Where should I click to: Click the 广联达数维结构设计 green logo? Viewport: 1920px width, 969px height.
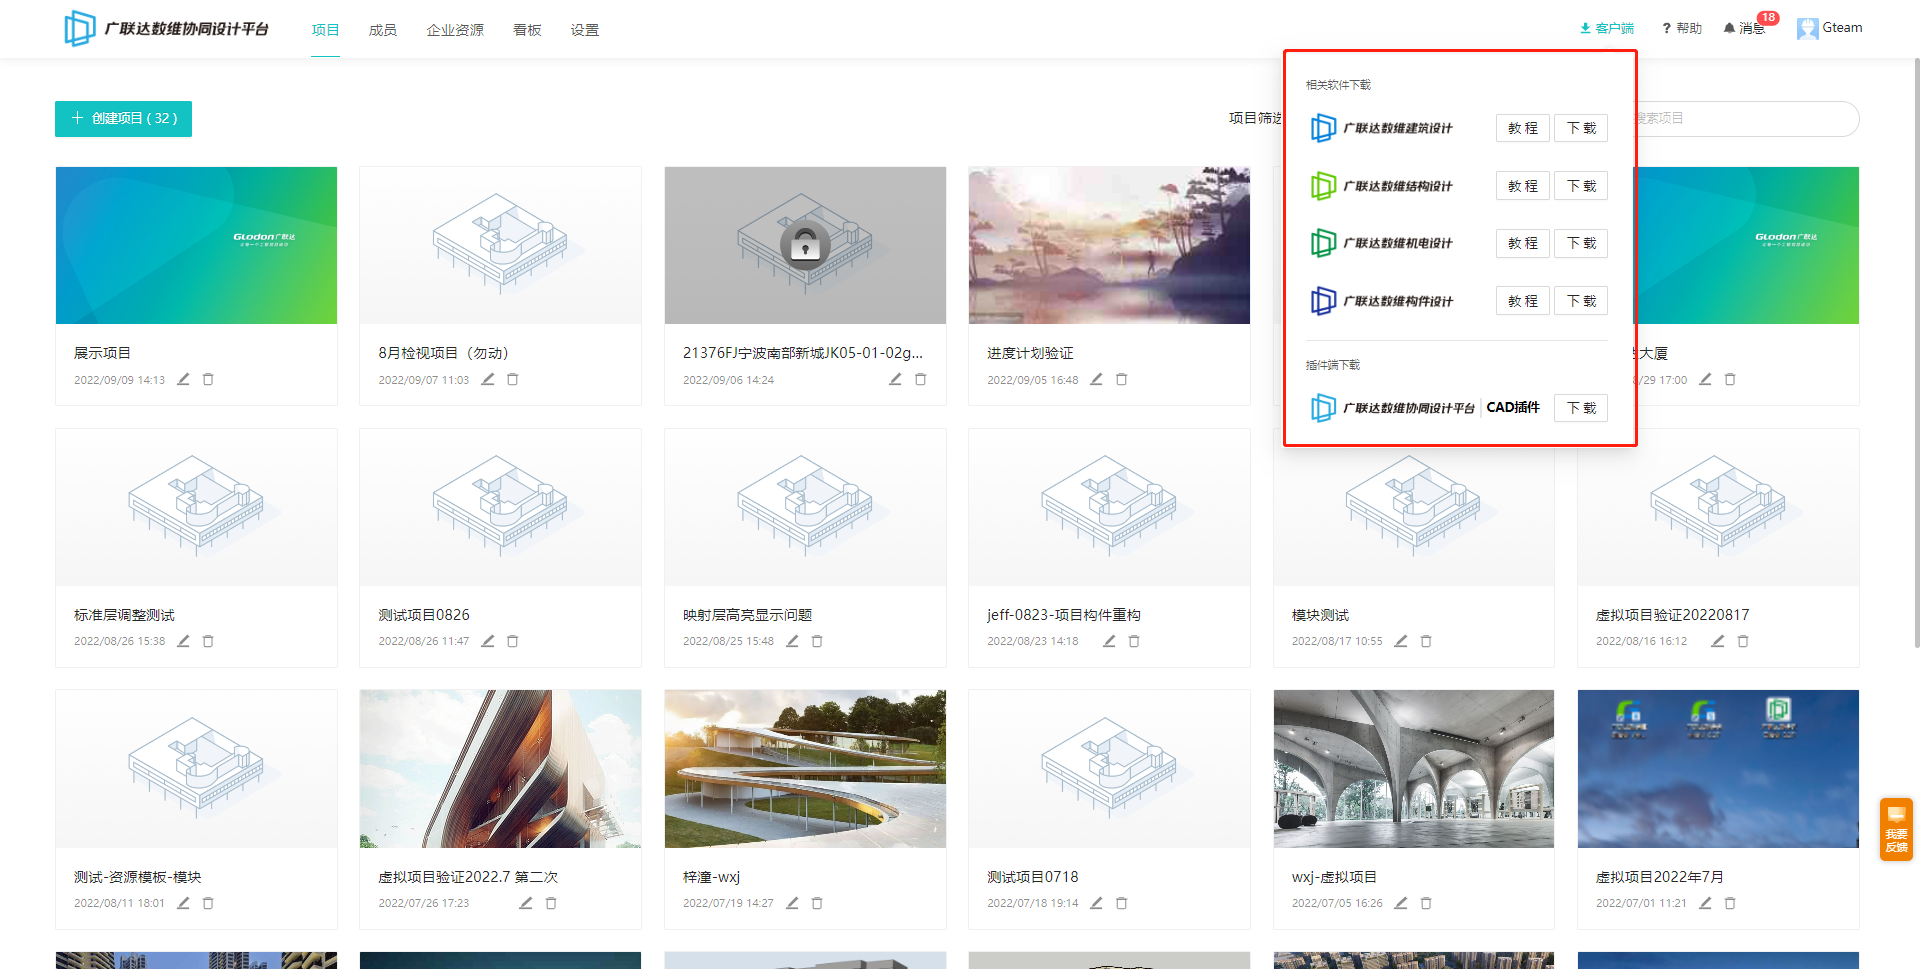pyautogui.click(x=1323, y=186)
